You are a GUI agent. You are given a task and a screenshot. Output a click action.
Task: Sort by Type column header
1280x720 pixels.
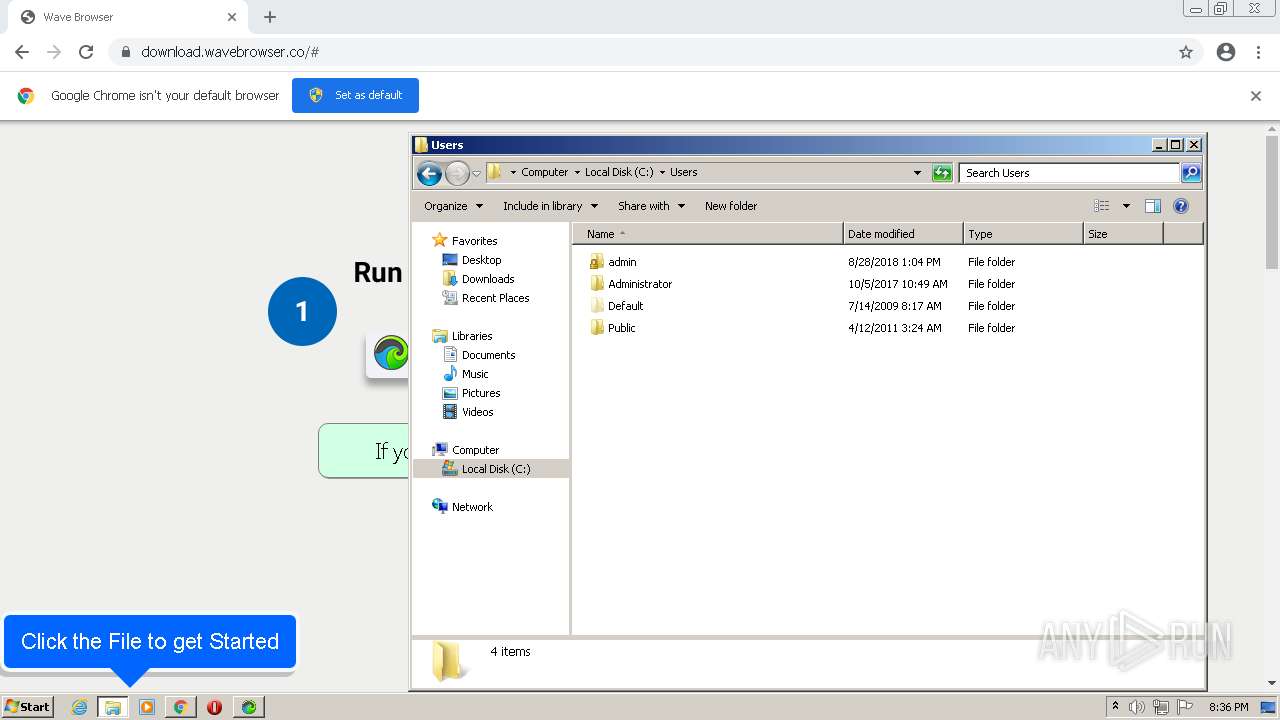pos(1023,234)
